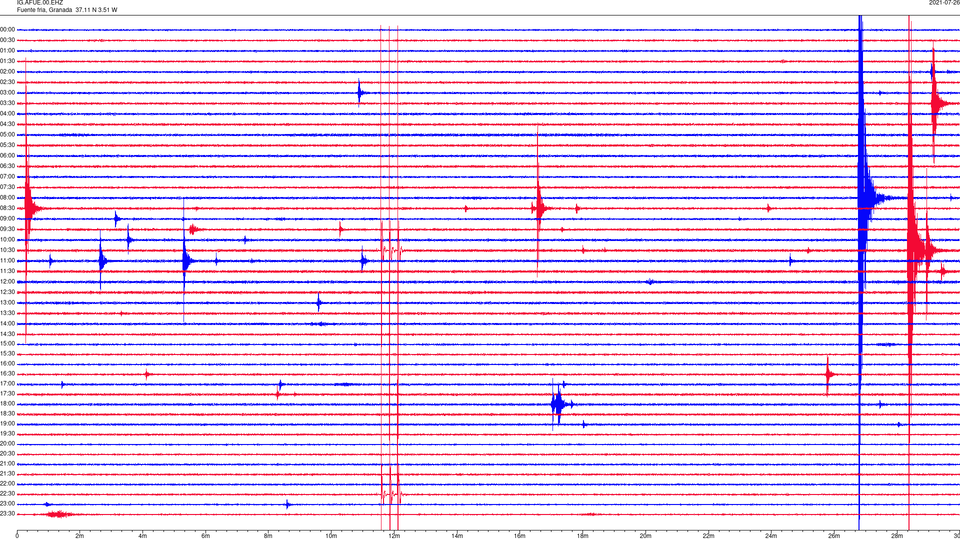Select the 02:00 trace time label
This screenshot has width=960, height=540.
pyautogui.click(x=8, y=72)
